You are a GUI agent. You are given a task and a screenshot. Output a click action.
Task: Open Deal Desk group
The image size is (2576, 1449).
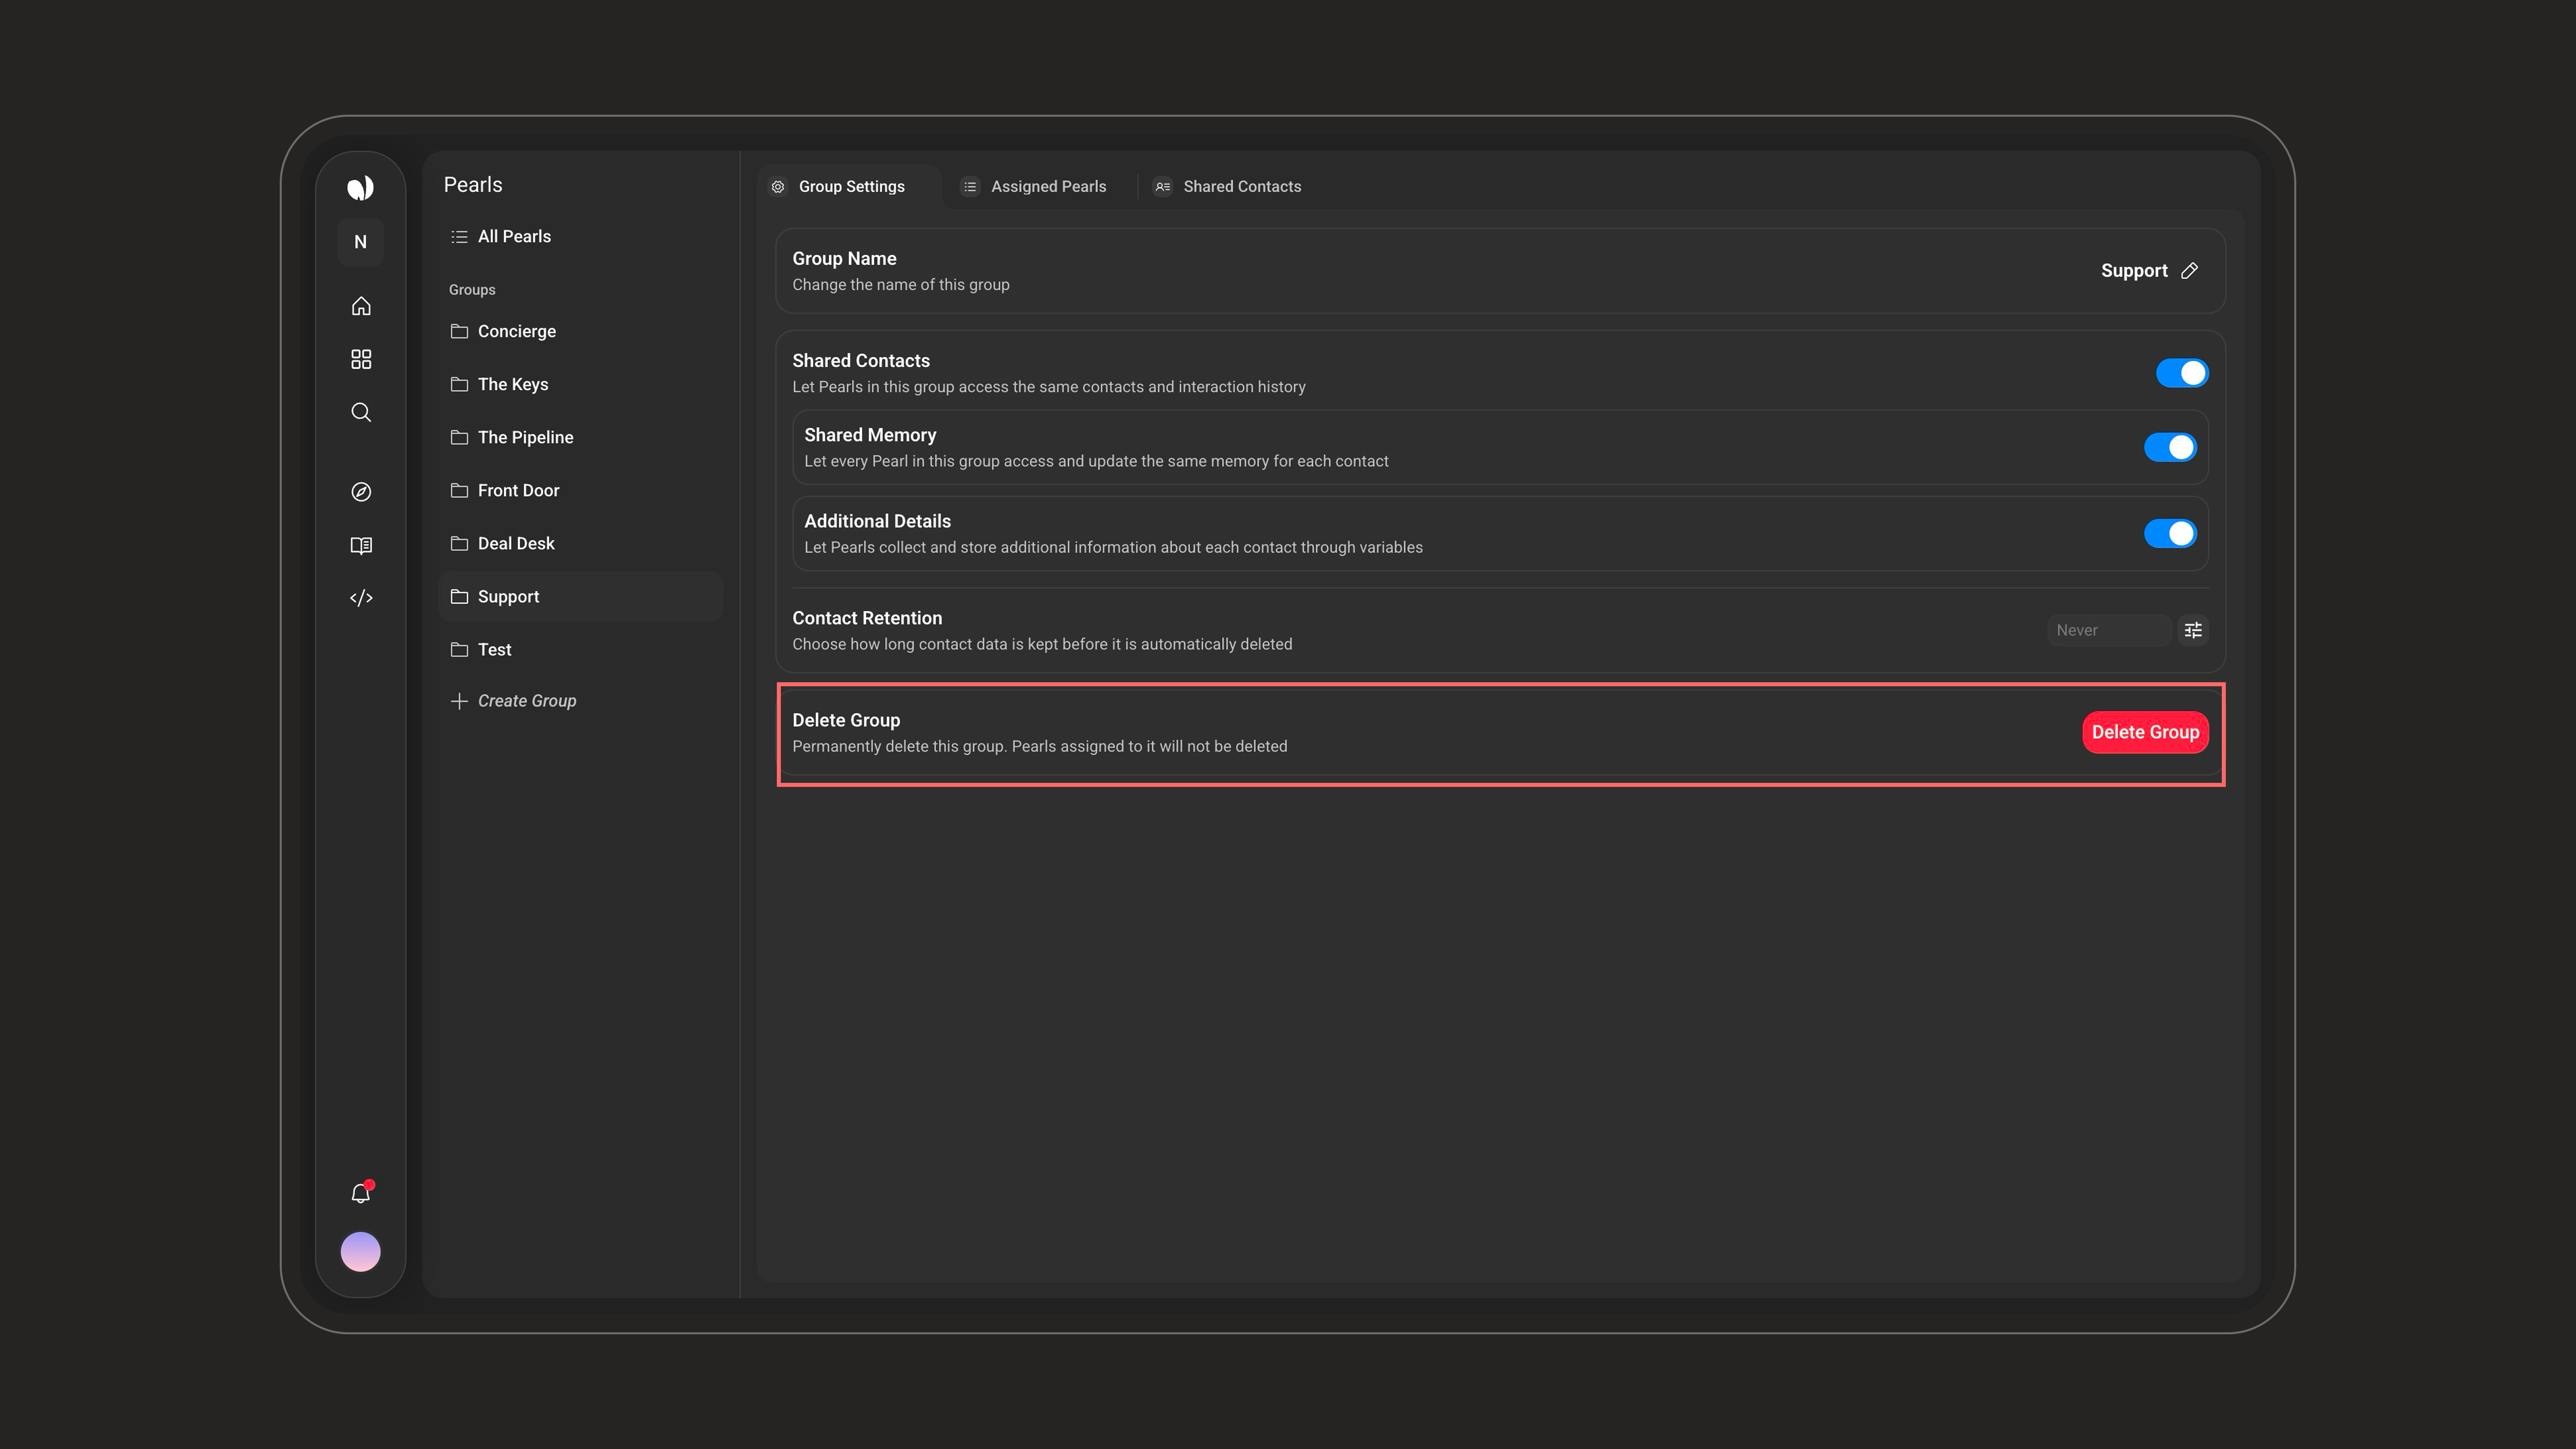(x=580, y=543)
